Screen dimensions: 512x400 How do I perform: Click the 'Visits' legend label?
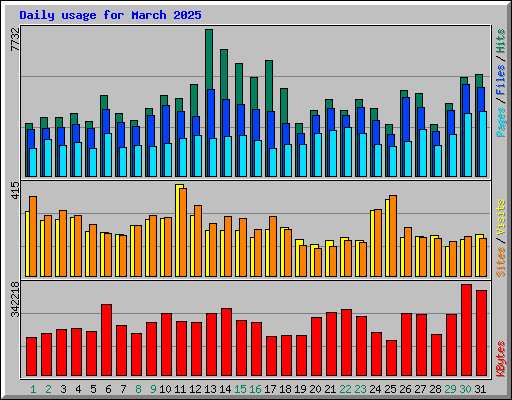coord(500,217)
